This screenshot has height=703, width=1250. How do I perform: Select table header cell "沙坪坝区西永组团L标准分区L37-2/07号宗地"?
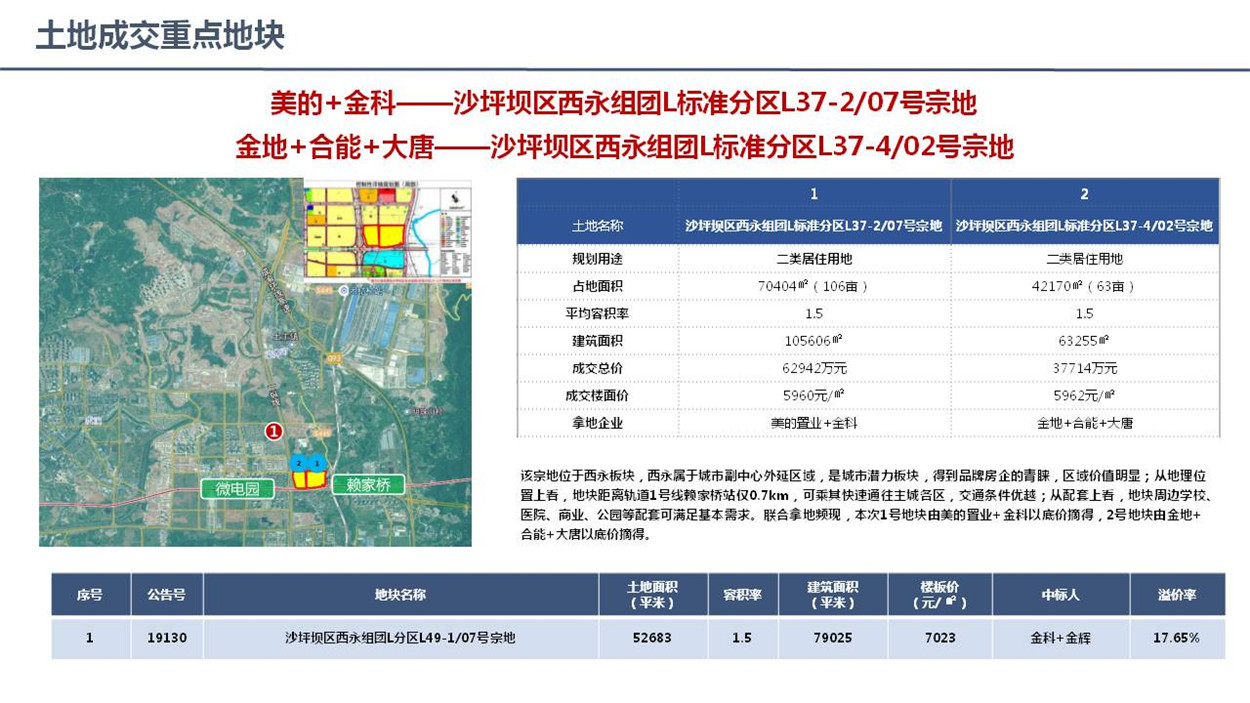click(814, 226)
